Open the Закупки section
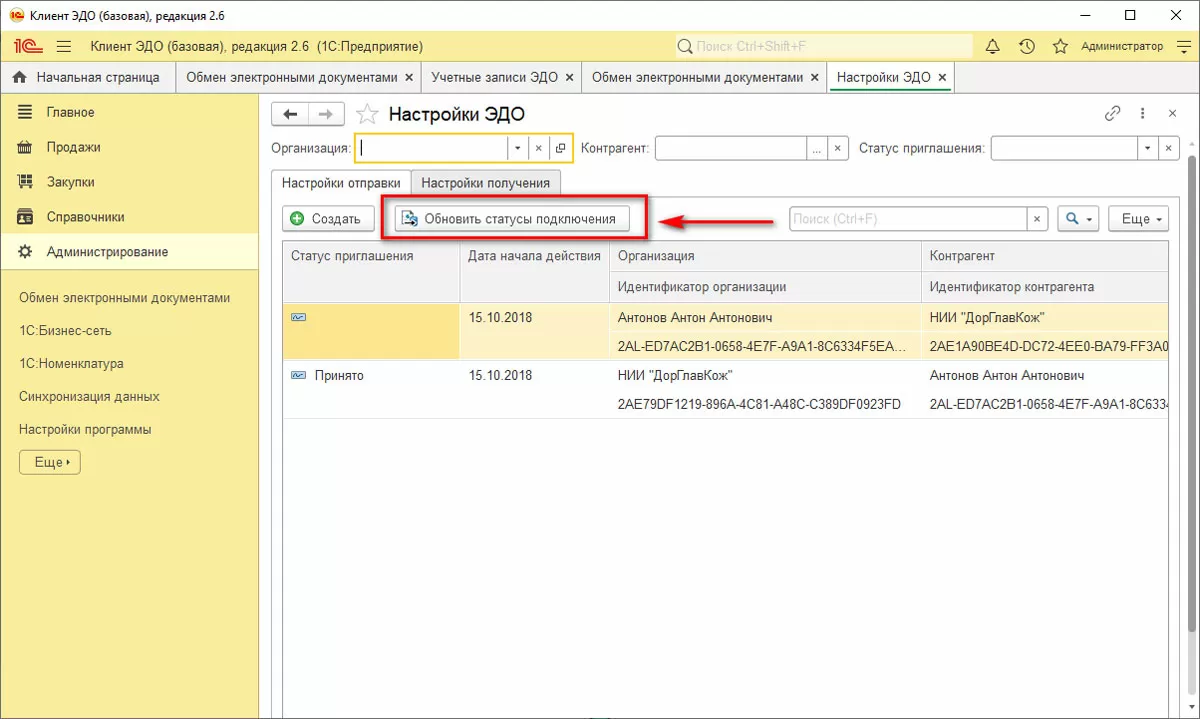 pyautogui.click(x=129, y=182)
